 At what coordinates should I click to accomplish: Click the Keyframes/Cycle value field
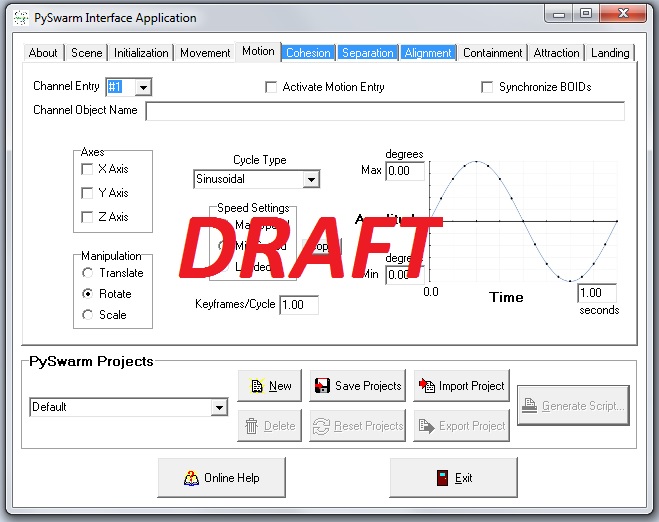pyautogui.click(x=299, y=305)
